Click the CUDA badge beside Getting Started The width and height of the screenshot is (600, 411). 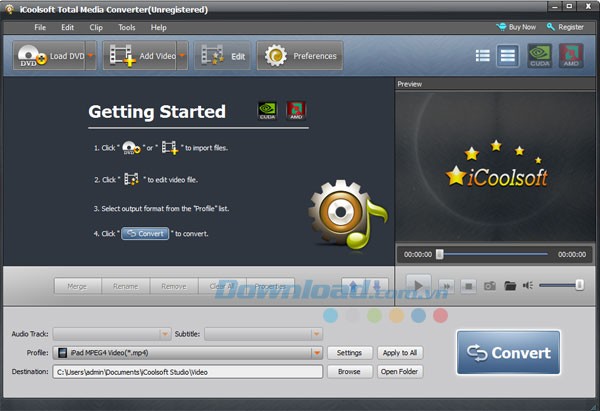[x=267, y=111]
